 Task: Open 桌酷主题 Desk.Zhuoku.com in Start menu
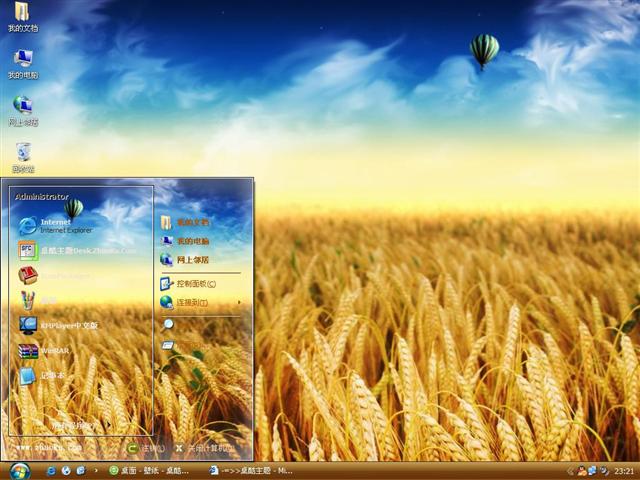click(77, 251)
